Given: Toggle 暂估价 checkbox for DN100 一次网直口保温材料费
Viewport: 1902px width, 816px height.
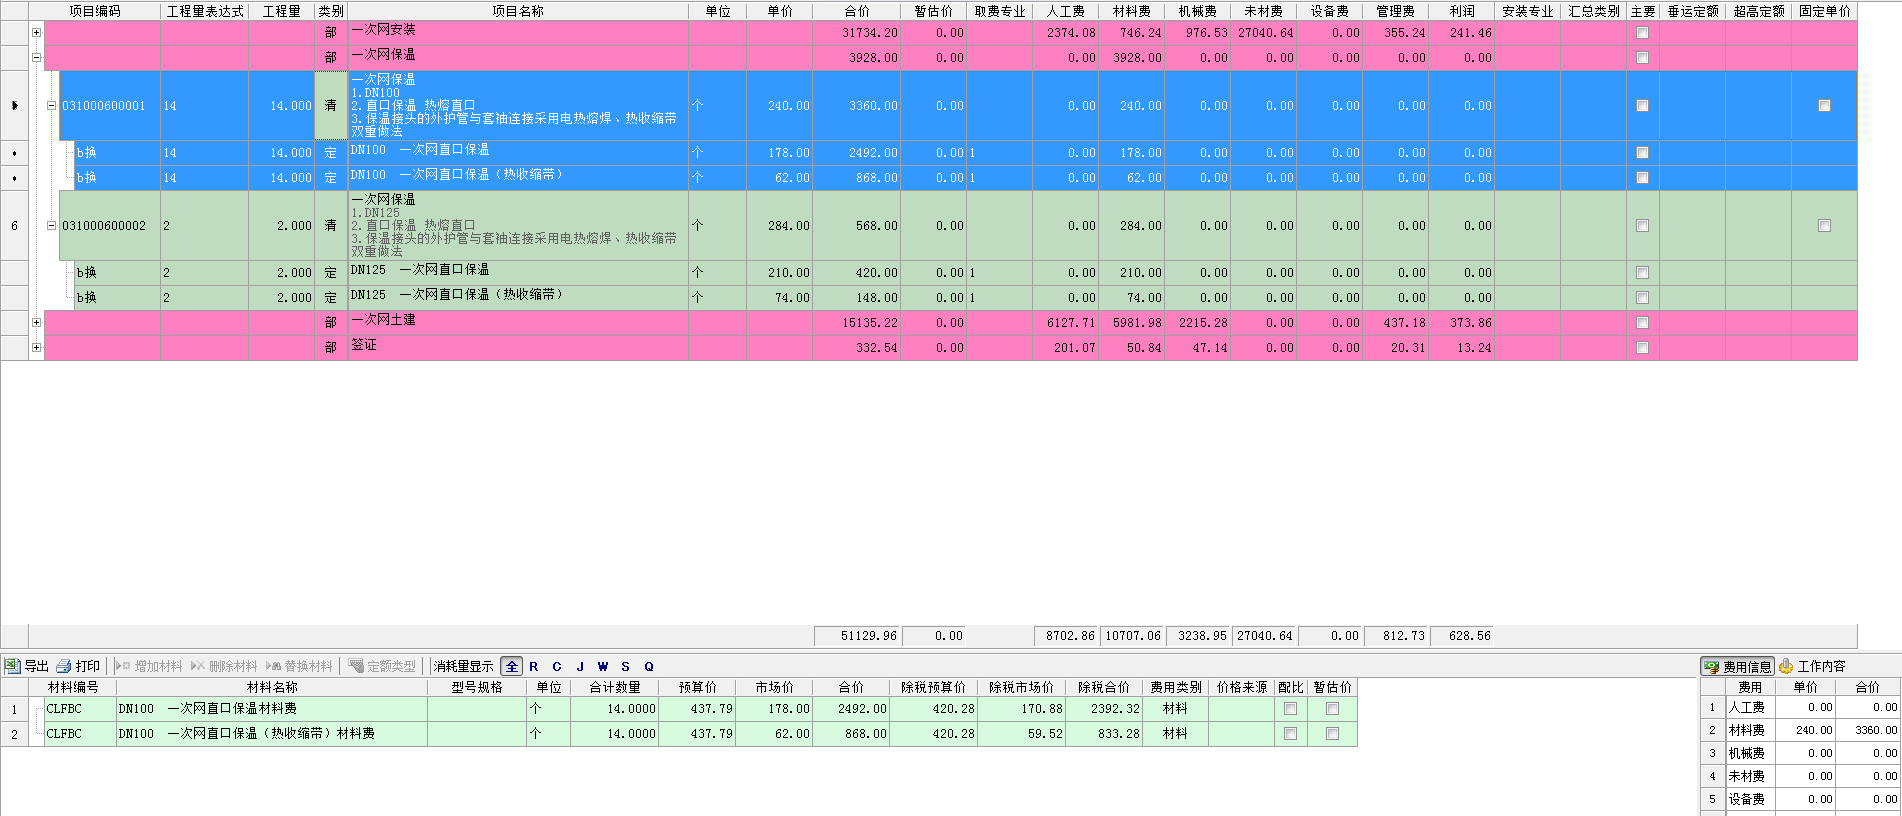Looking at the screenshot, I should click(x=1332, y=708).
